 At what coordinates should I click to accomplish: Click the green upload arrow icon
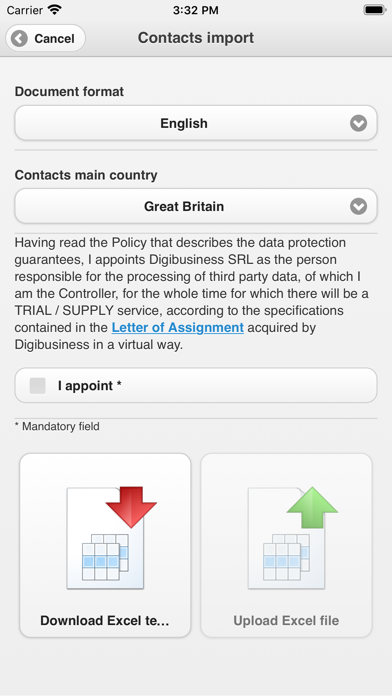click(313, 507)
